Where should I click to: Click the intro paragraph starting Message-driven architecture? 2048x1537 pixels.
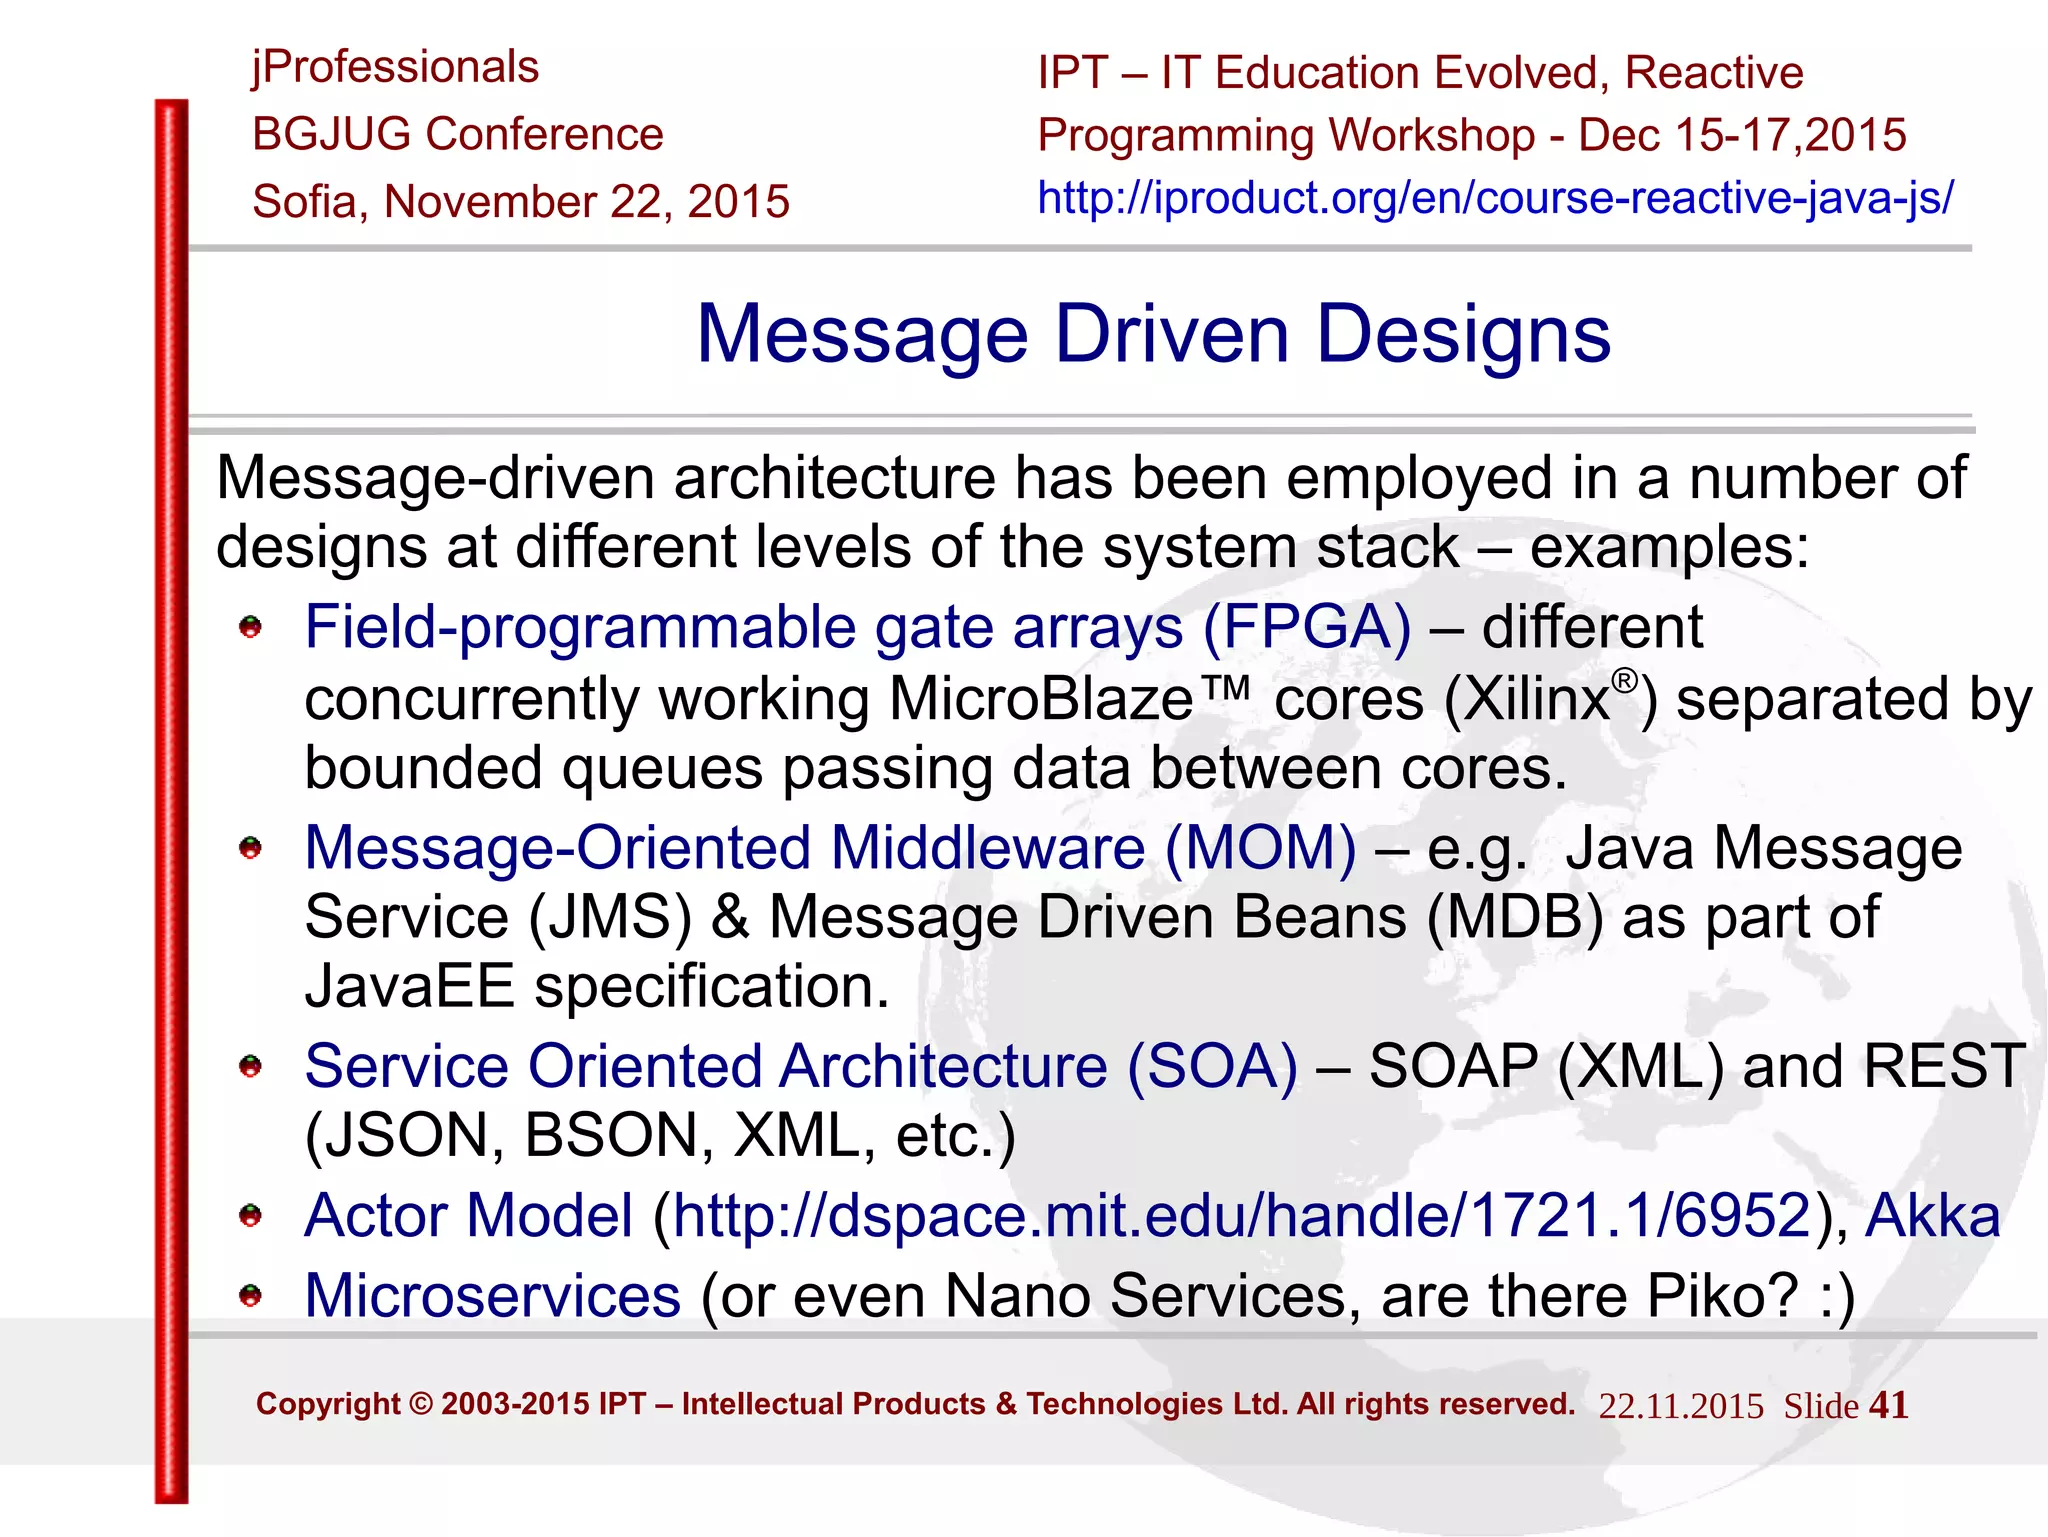1091,512
